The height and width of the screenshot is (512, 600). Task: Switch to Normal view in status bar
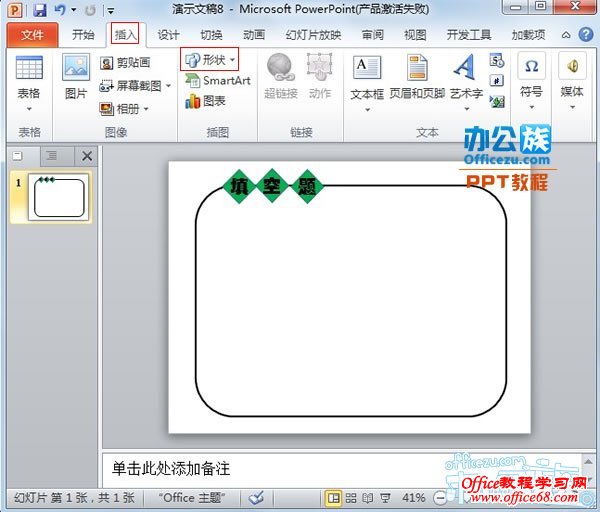[334, 497]
